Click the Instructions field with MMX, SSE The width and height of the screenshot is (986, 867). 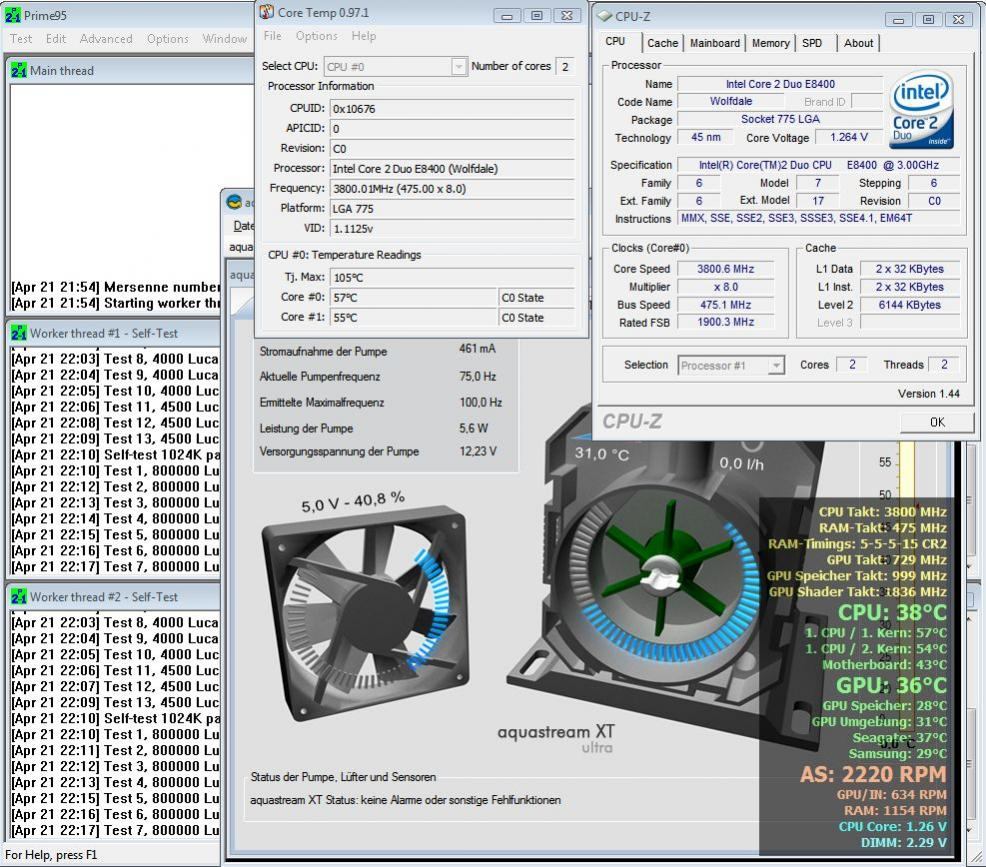click(819, 218)
